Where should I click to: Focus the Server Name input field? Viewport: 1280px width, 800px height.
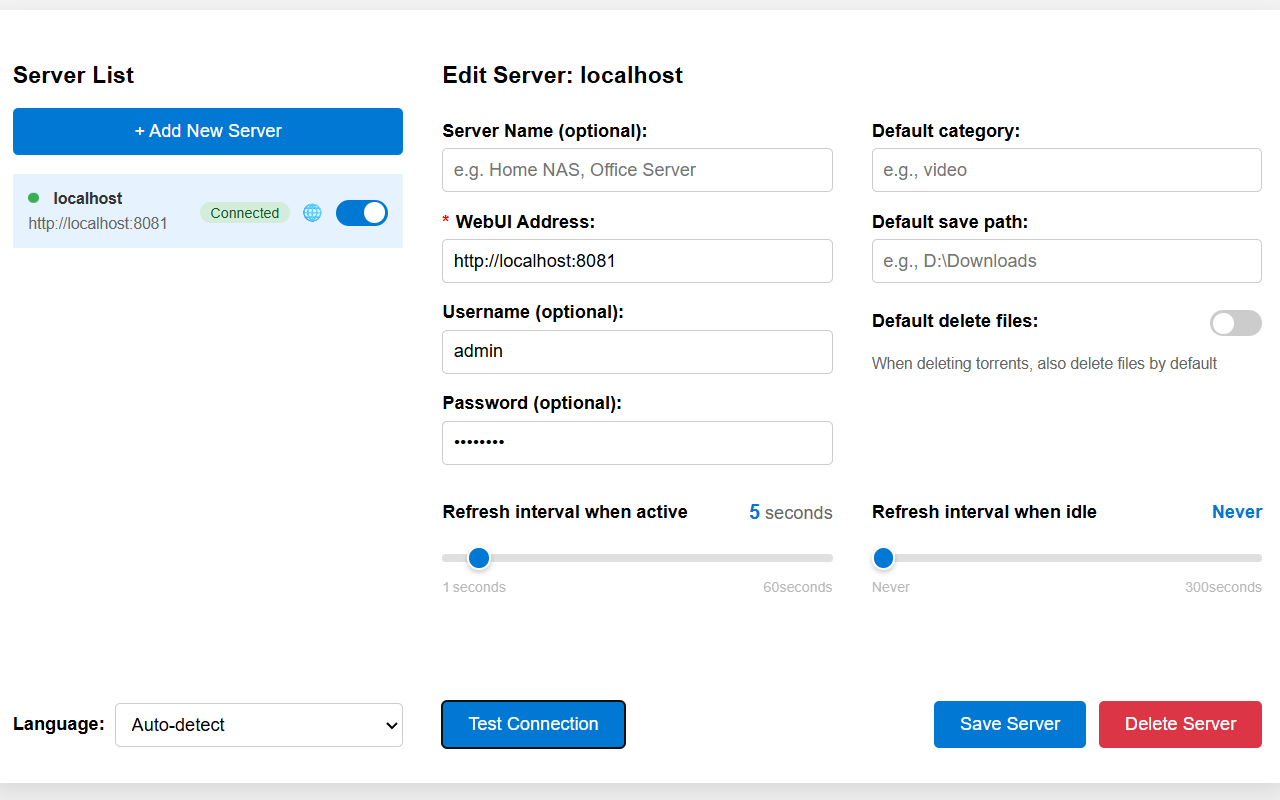tap(637, 170)
